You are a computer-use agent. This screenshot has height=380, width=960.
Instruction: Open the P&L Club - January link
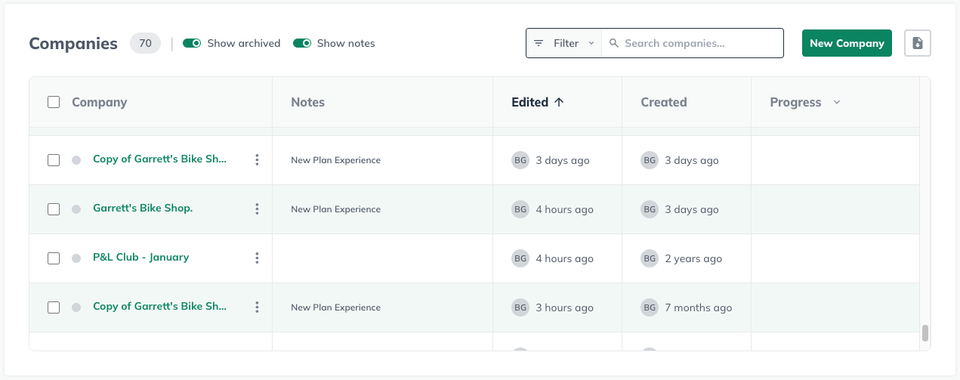(141, 257)
